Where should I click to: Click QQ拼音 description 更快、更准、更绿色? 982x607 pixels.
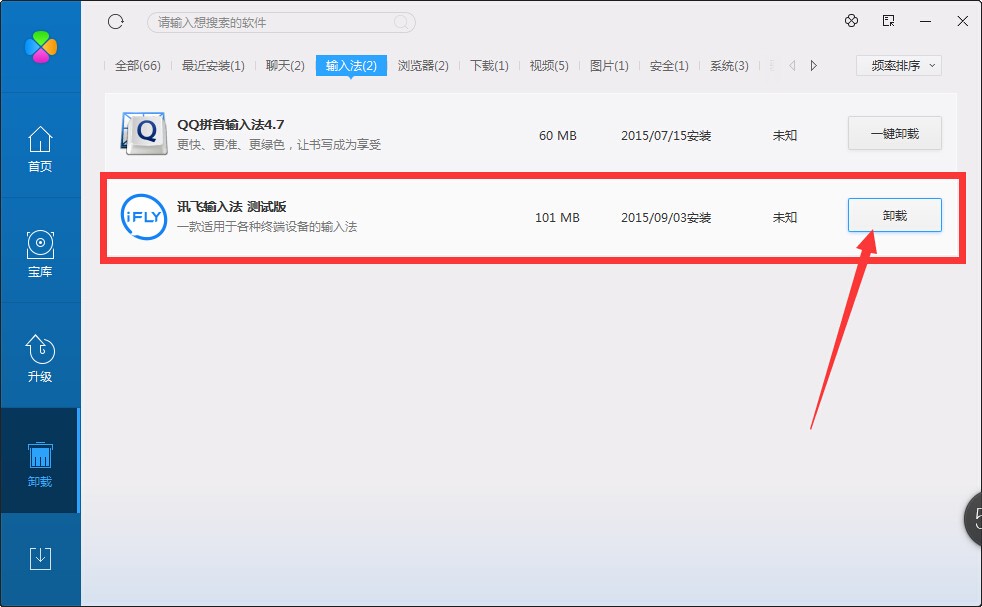coord(279,145)
